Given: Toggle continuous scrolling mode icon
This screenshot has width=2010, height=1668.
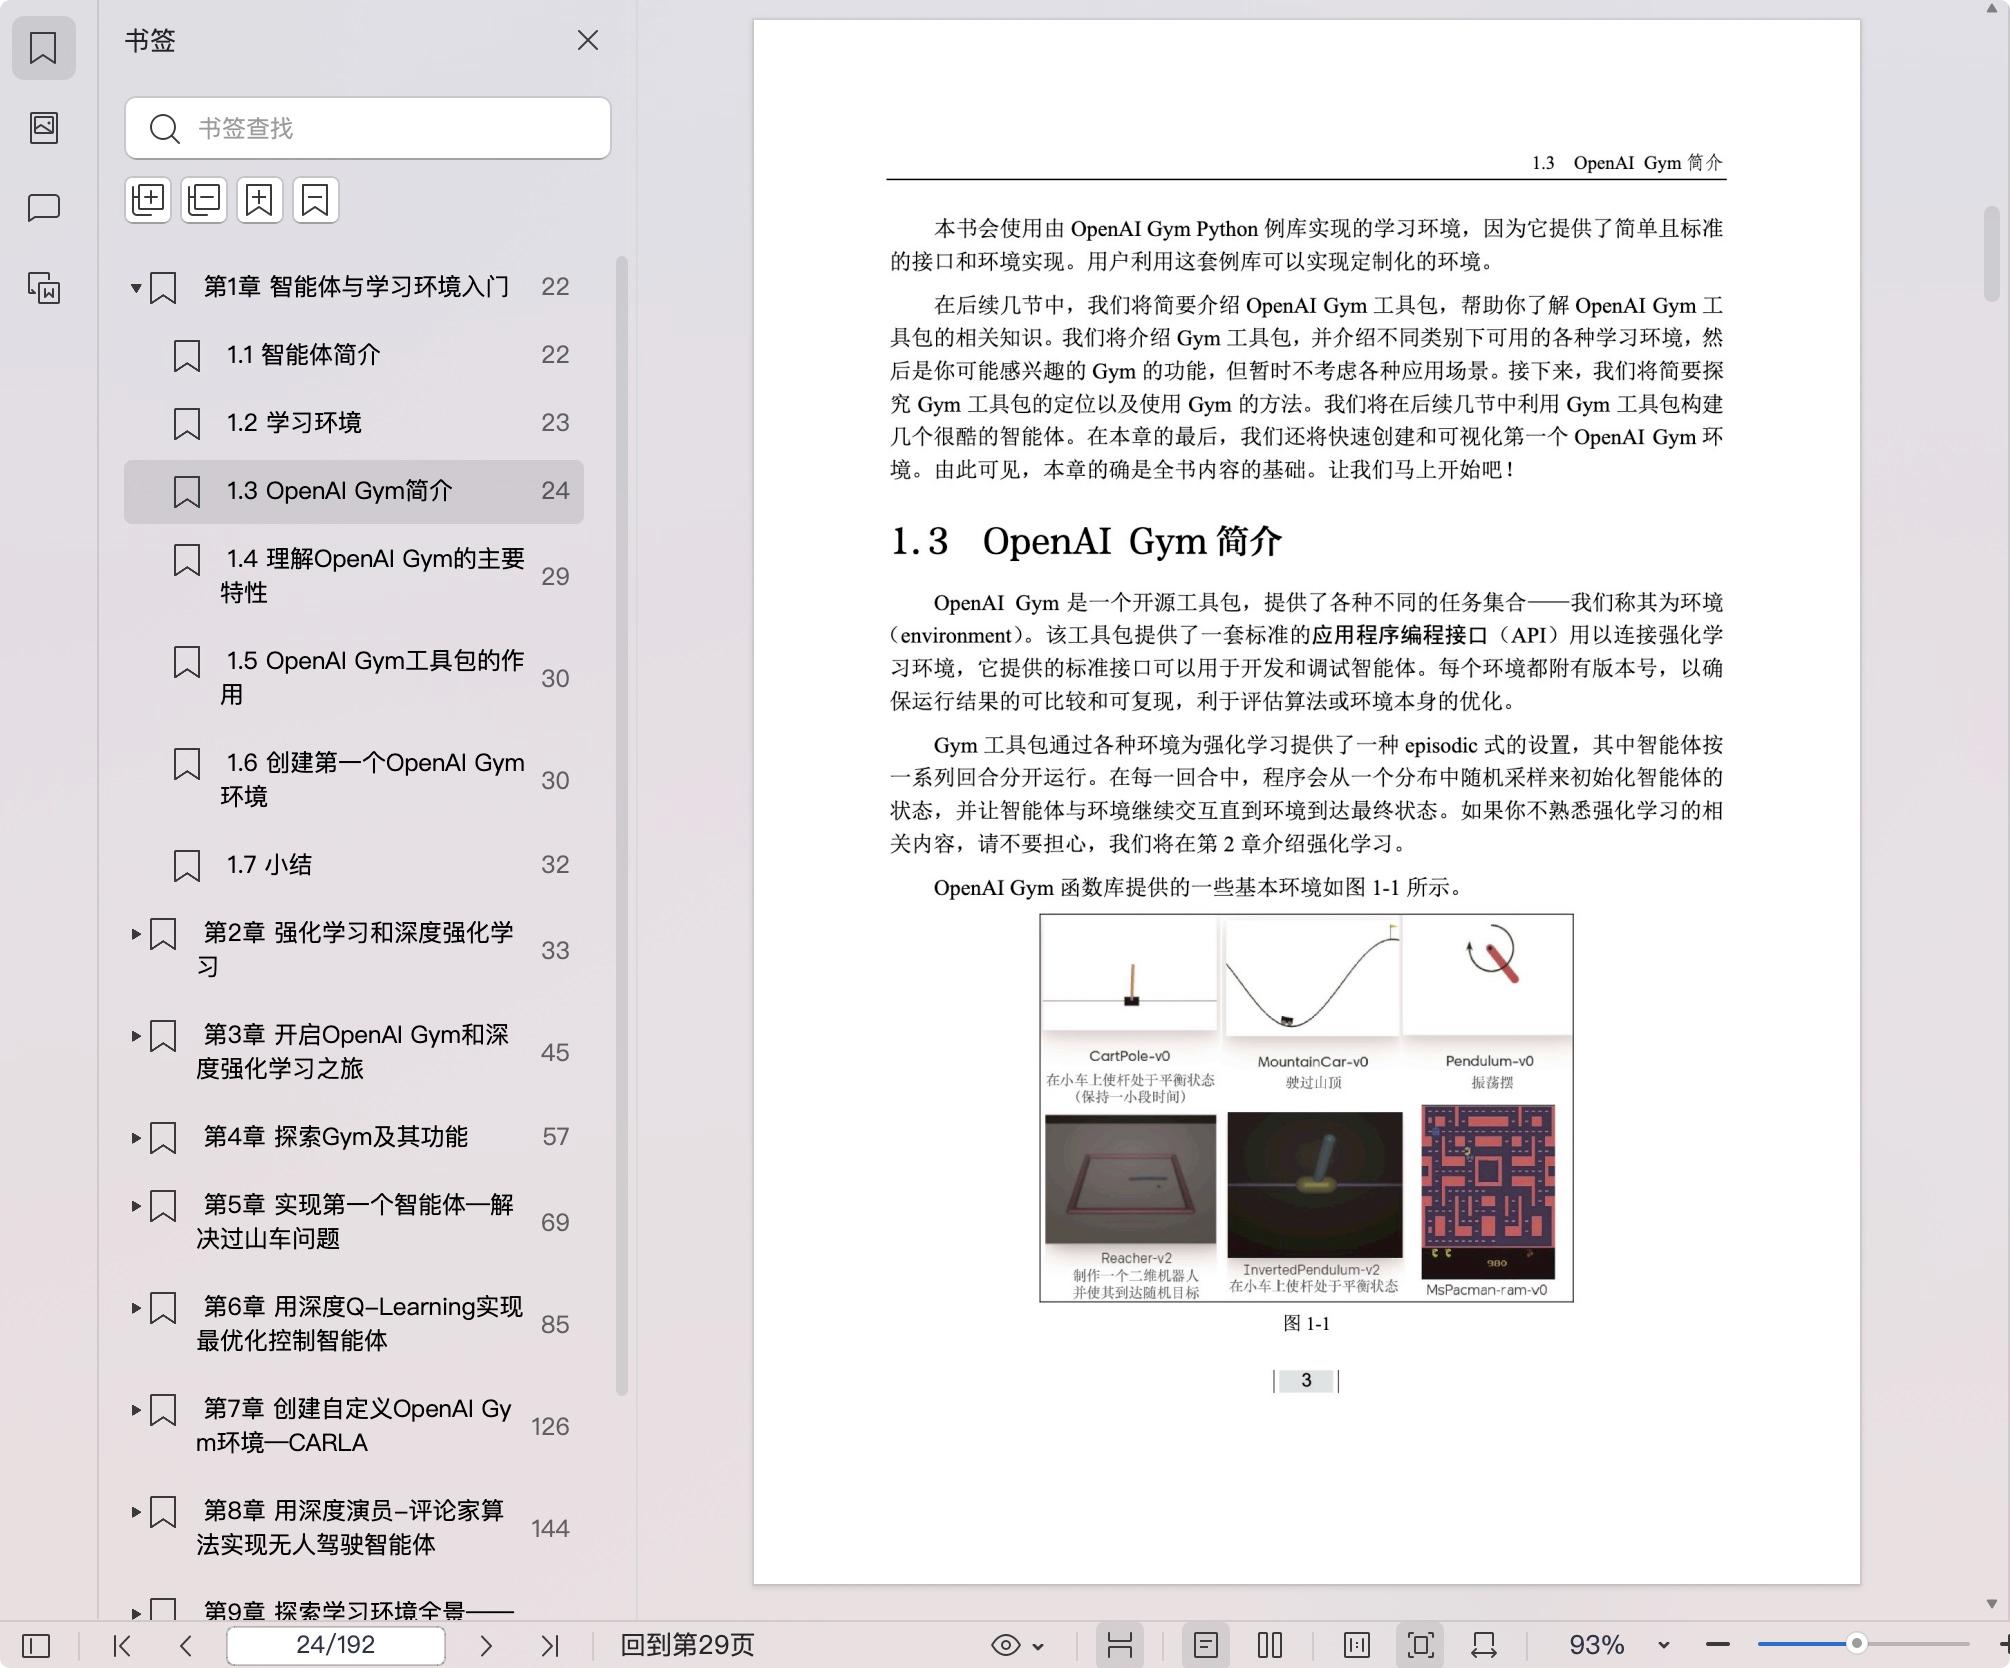Looking at the screenshot, I should (x=1120, y=1646).
